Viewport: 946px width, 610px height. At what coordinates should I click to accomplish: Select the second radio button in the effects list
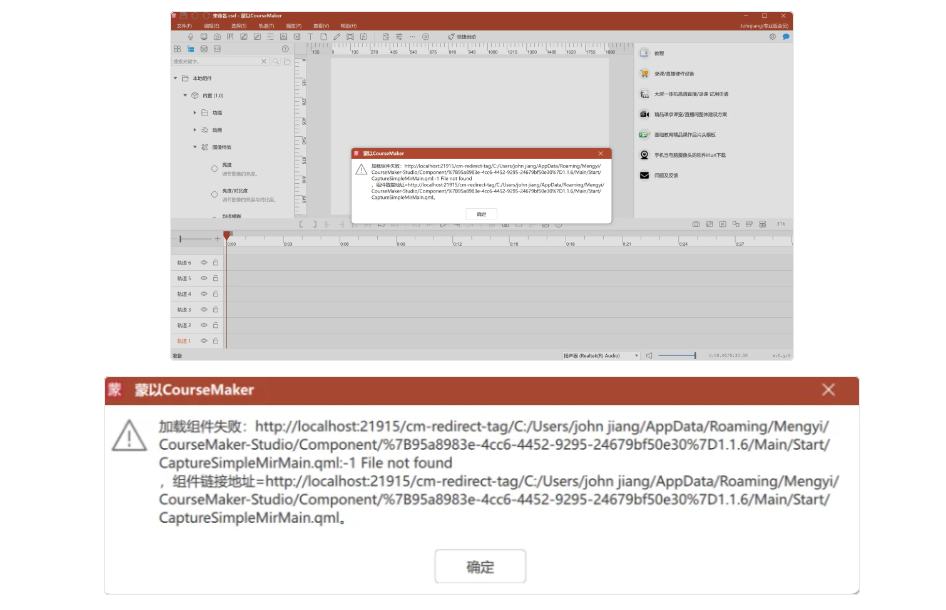coord(214,194)
